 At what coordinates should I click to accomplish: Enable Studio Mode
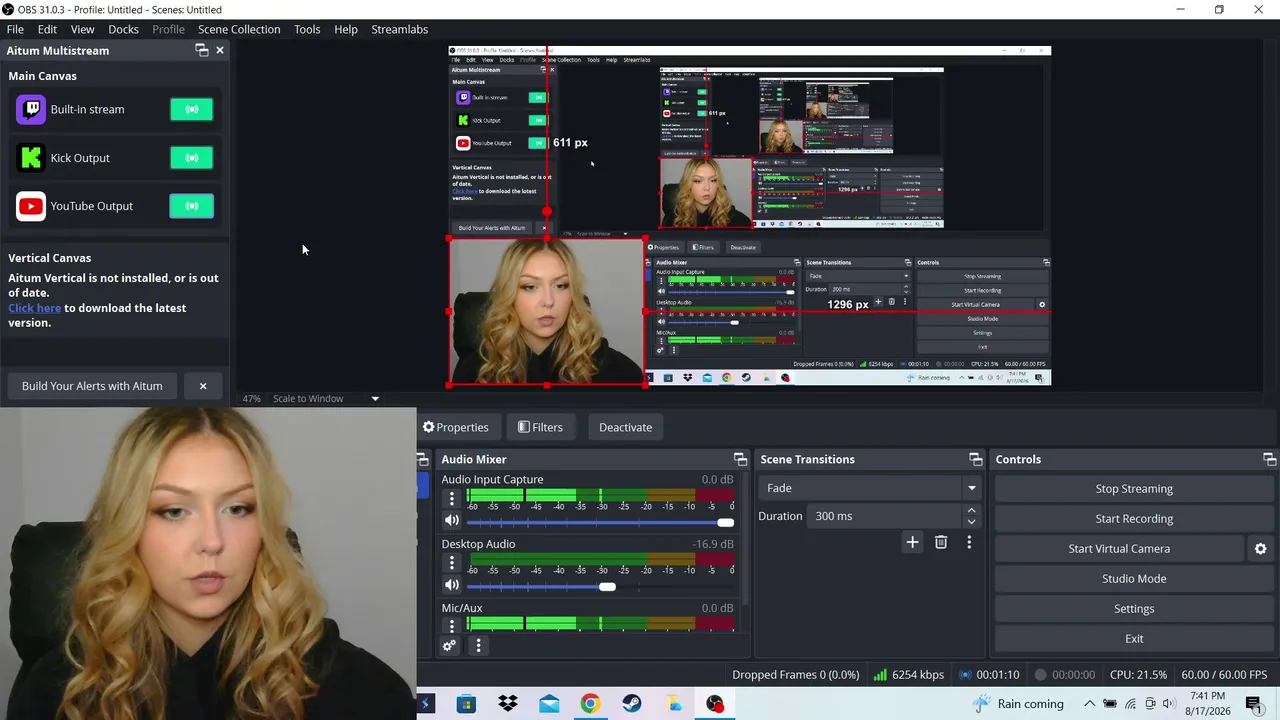[x=1134, y=579]
